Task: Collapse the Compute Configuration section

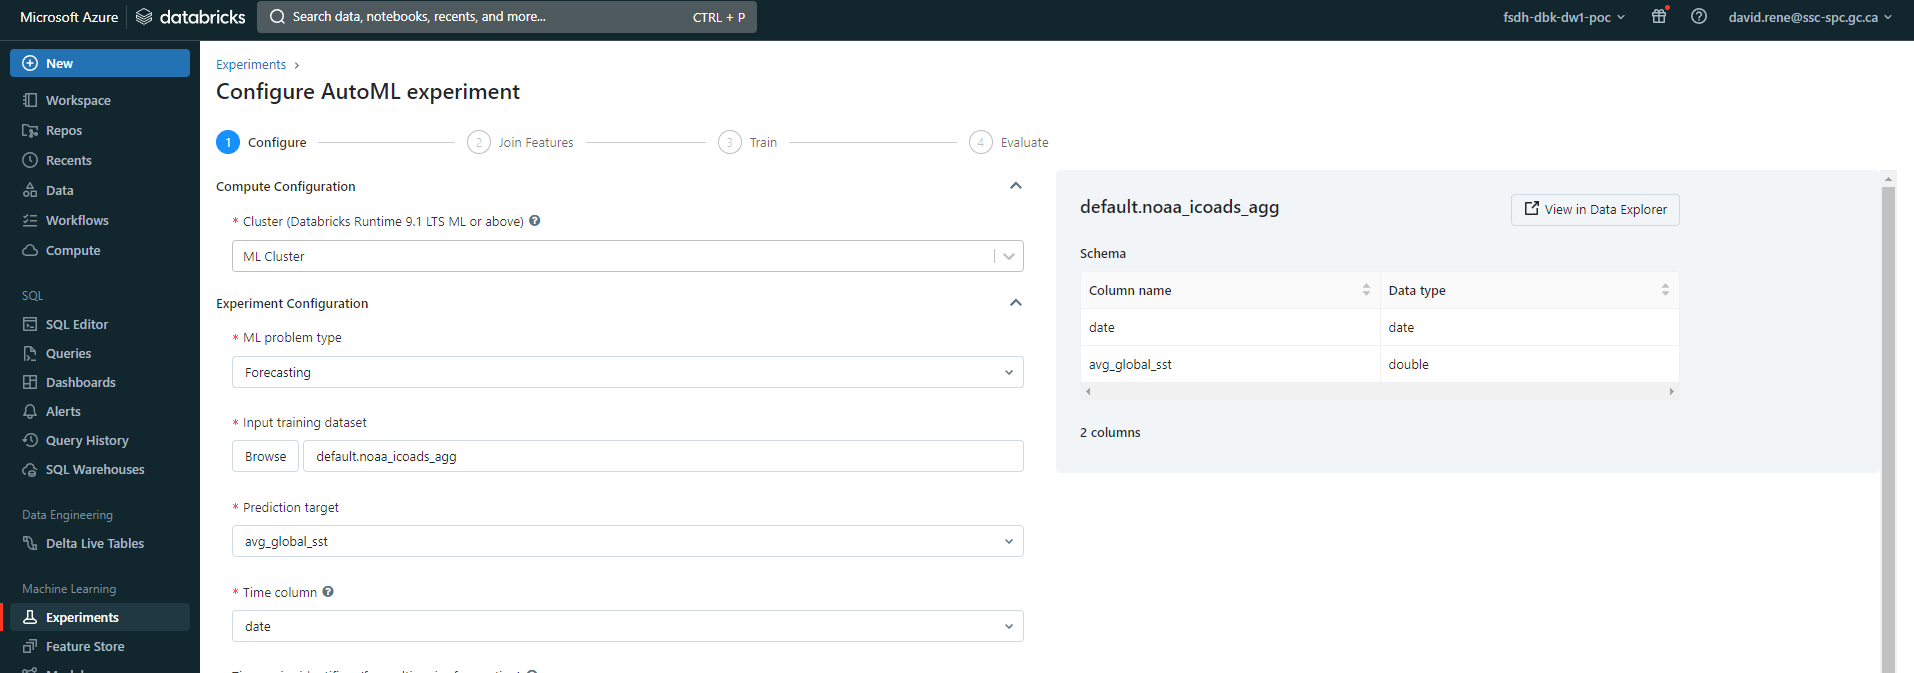Action: coord(1016,186)
